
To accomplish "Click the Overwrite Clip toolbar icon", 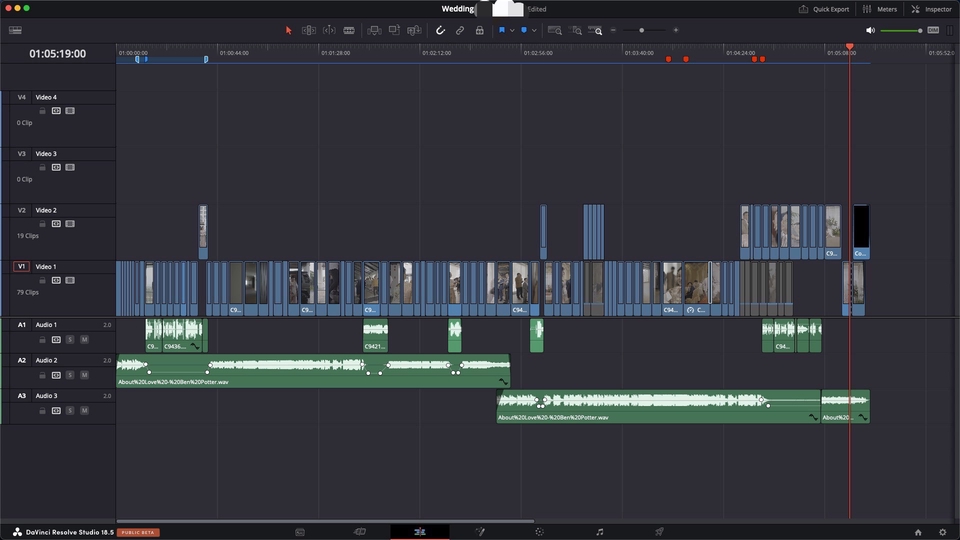I will (394, 30).
